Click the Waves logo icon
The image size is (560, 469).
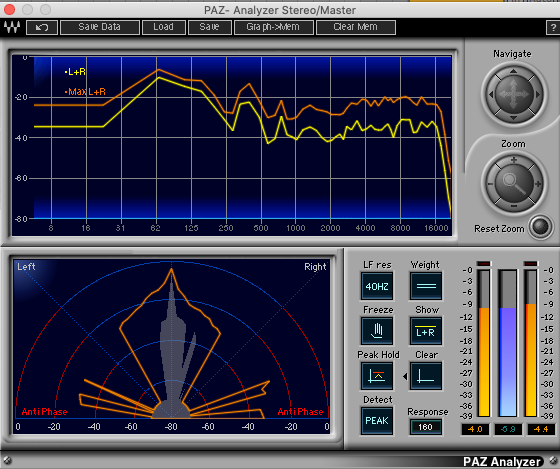(12, 27)
